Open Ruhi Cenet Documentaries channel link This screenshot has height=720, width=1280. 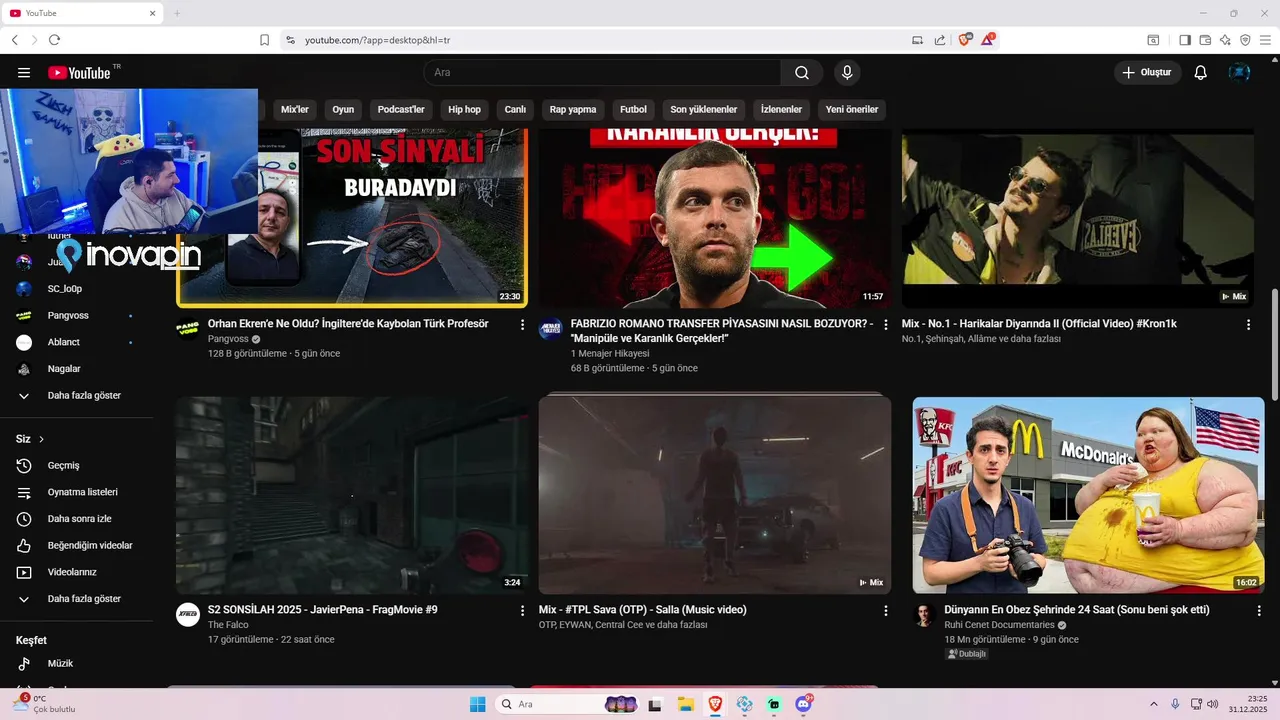pos(999,625)
